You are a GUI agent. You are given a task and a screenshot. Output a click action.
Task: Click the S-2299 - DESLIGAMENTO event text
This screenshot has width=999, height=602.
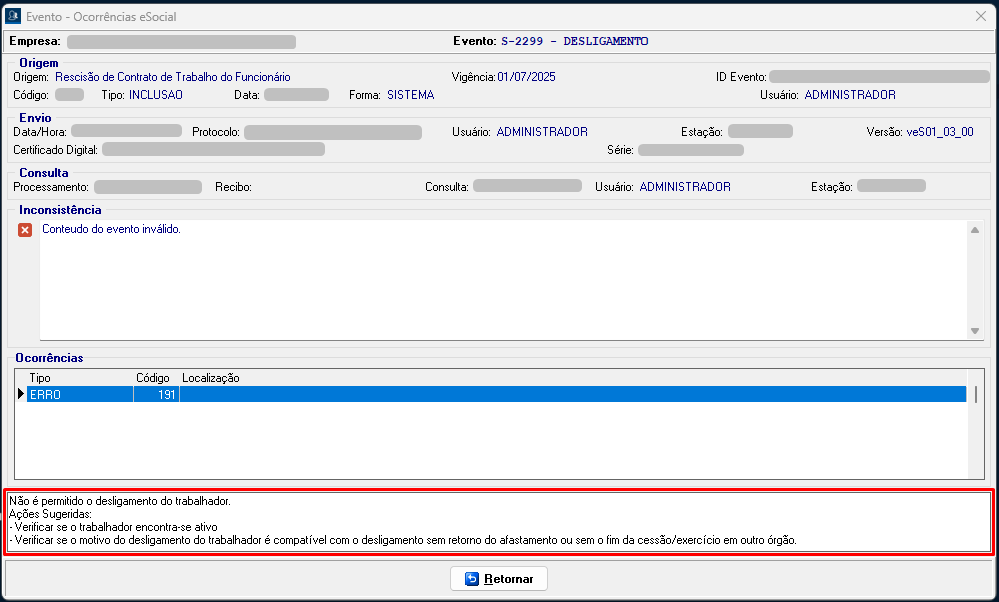[x=574, y=41]
